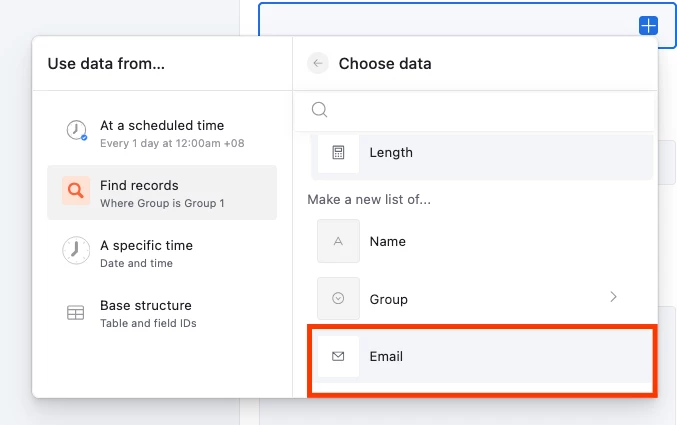Open A specific time data source

(162, 253)
